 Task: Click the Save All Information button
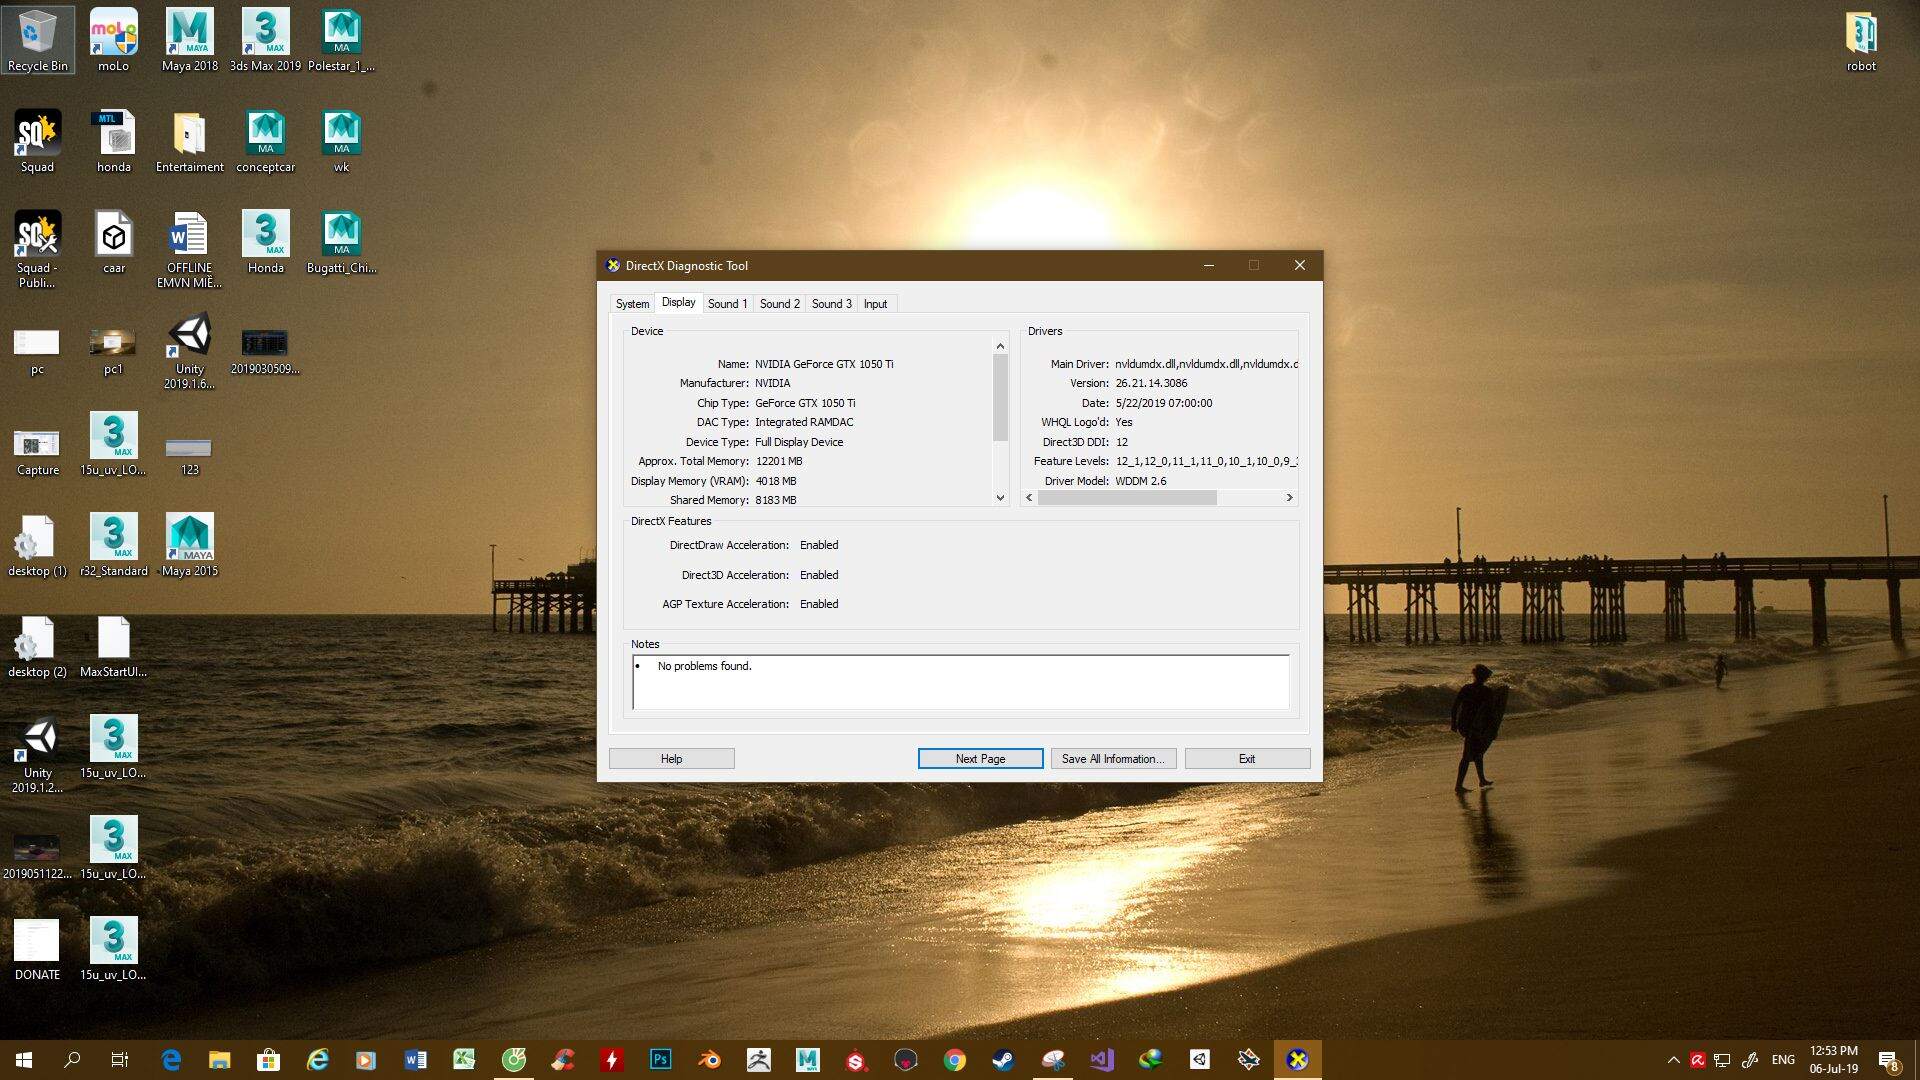(x=1113, y=759)
